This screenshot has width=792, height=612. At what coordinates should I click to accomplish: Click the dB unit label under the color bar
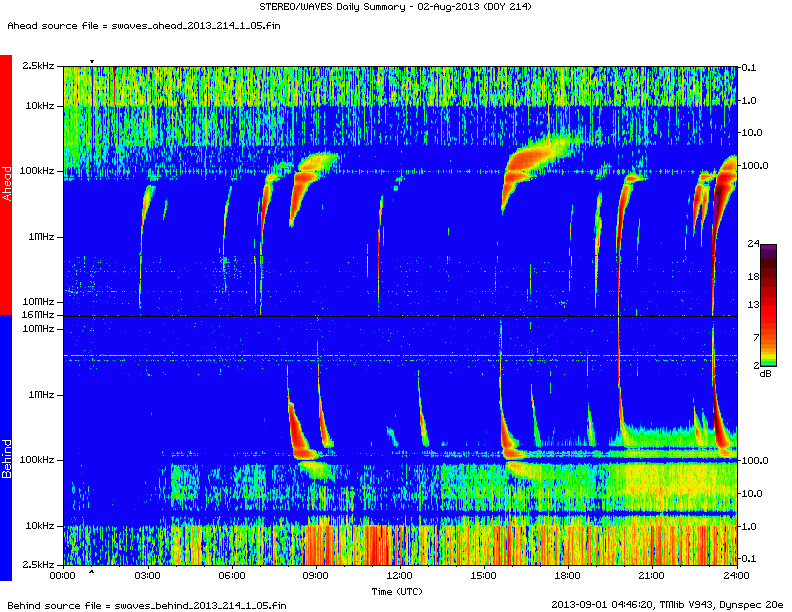tap(765, 373)
